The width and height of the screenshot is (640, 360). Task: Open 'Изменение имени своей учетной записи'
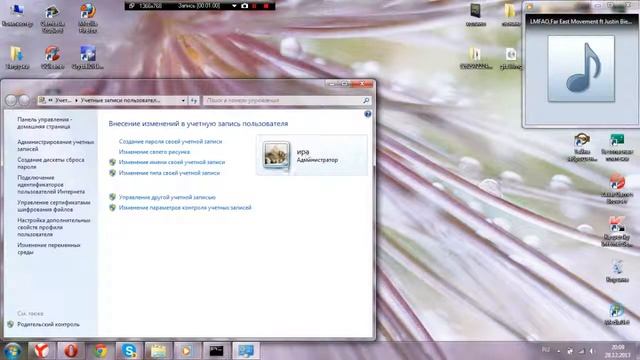pyautogui.click(x=172, y=162)
